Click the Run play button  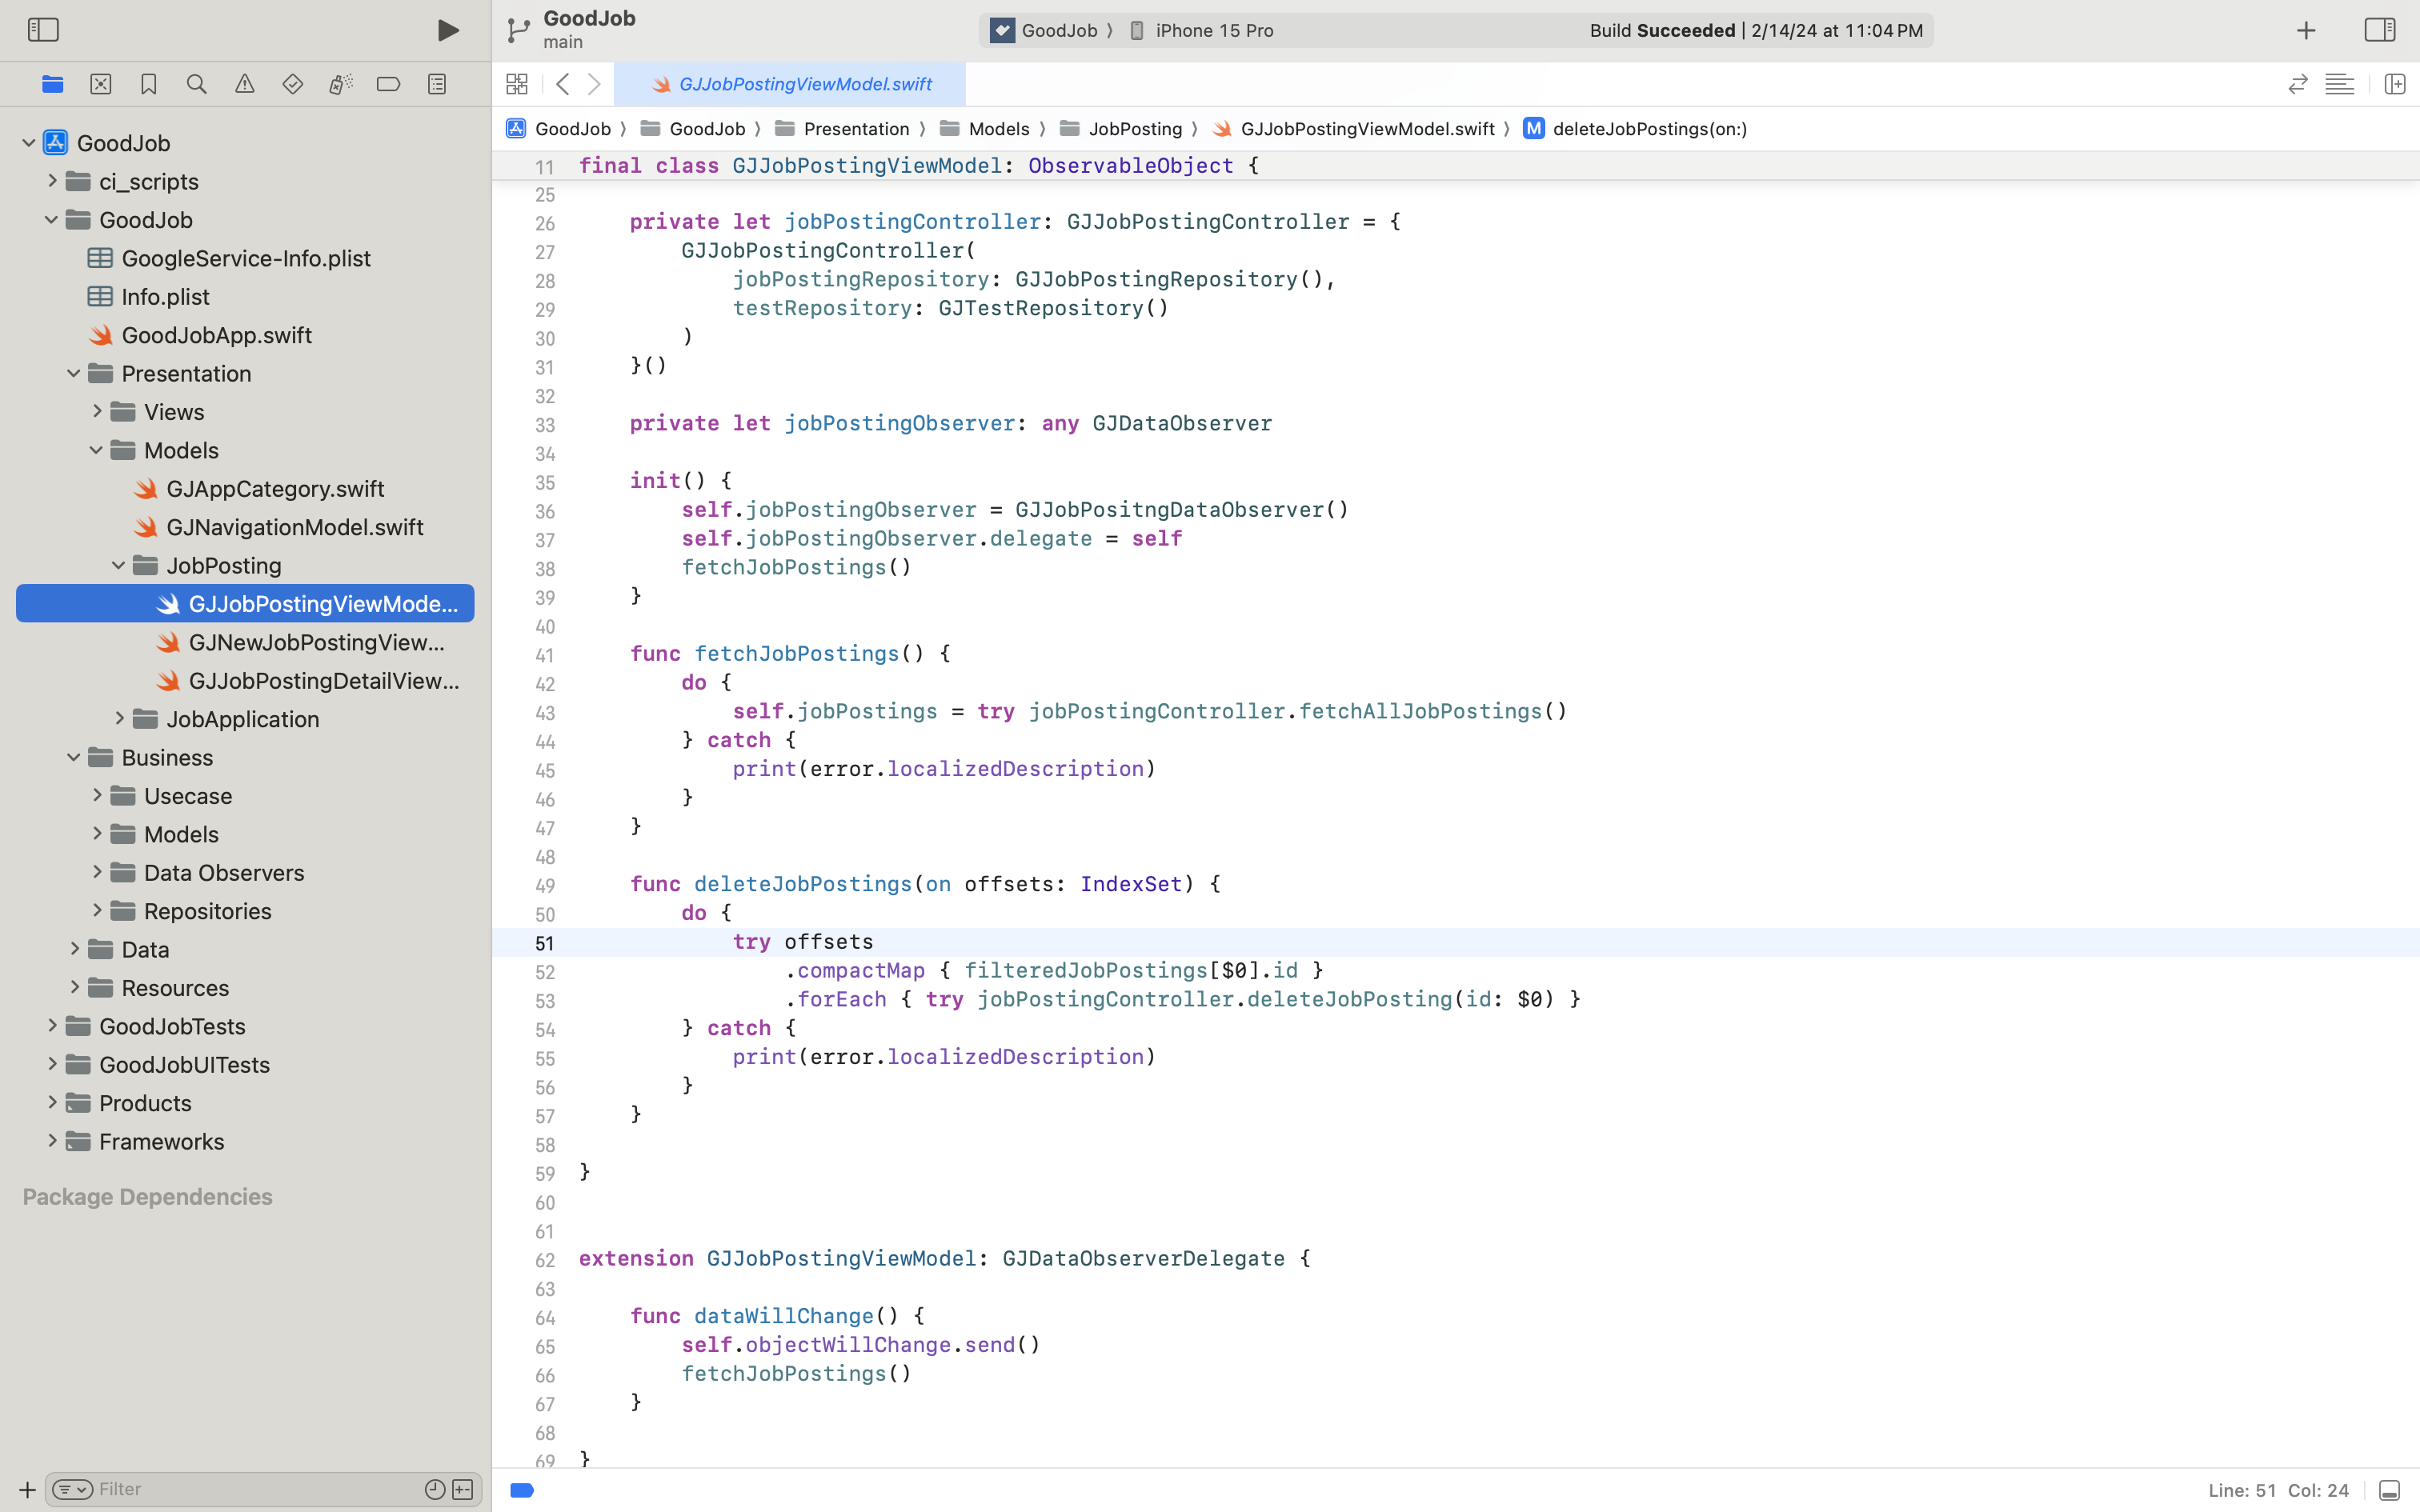(448, 30)
